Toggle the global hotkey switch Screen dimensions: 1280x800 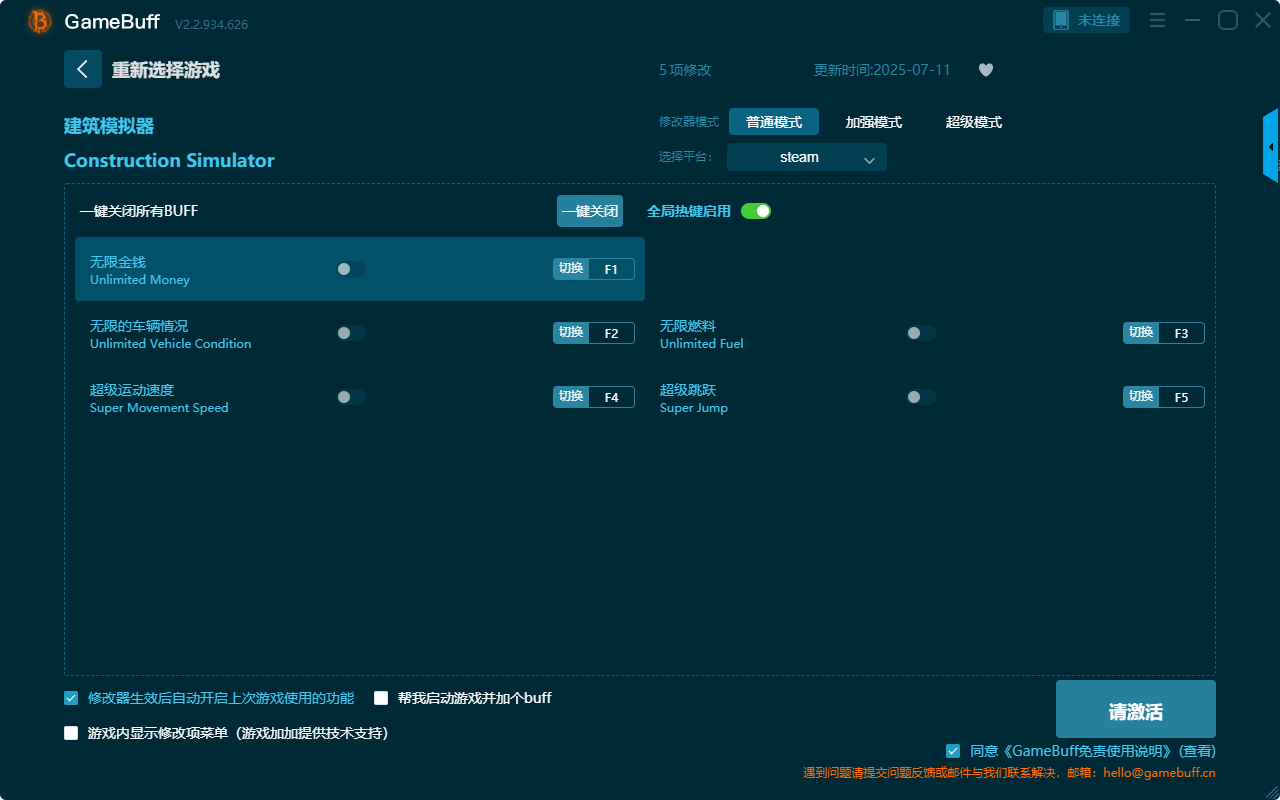(x=756, y=211)
